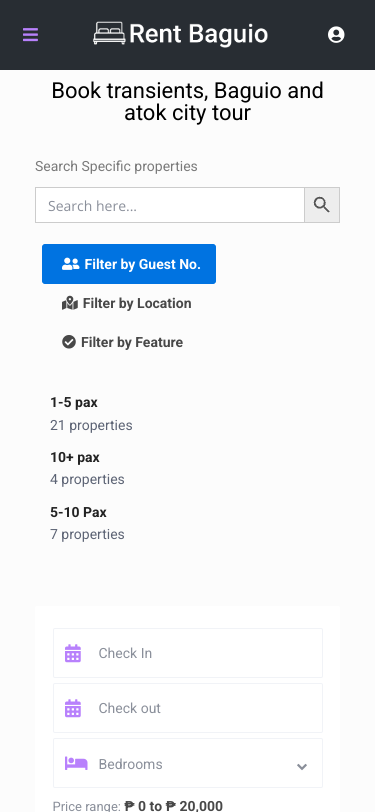Click the bed logo icon in header
Viewport: 375px width, 812px height.
coord(109,34)
